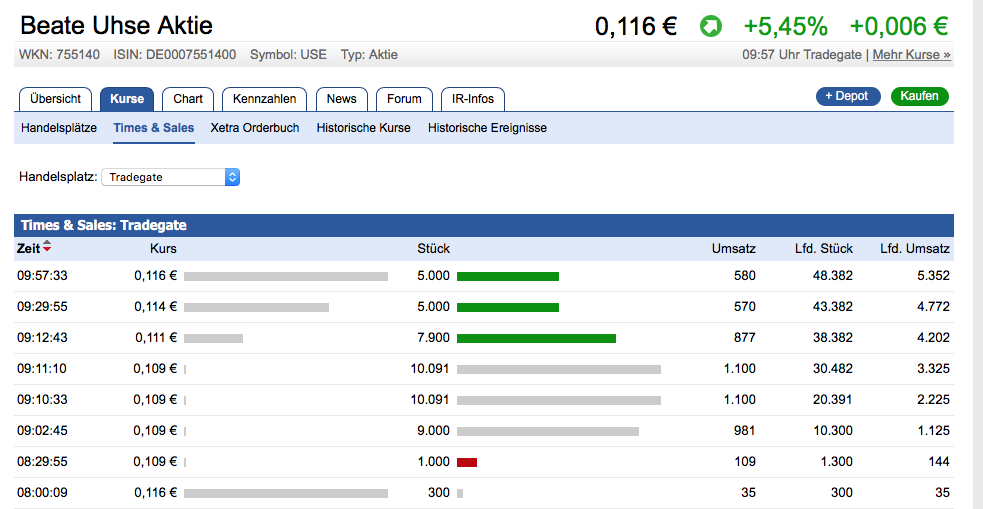Click the time 09:12:43
Image resolution: width=983 pixels, height=509 pixels.
tap(42, 338)
